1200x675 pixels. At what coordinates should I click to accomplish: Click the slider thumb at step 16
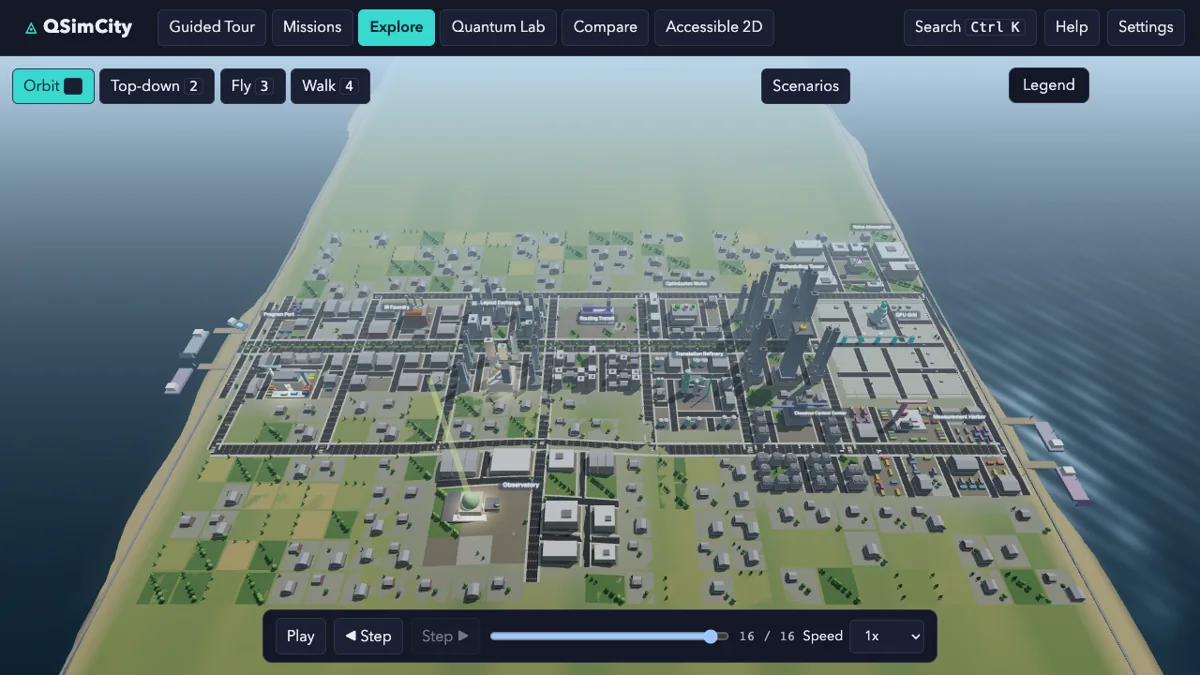point(711,636)
